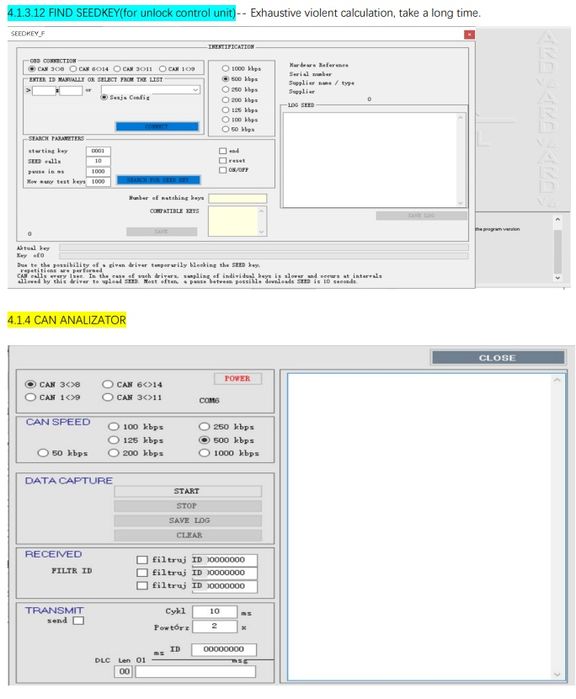Viewport: 576px width, 699px height.
Task: Click the grayed SAVE button under compatible keys
Action: click(161, 231)
